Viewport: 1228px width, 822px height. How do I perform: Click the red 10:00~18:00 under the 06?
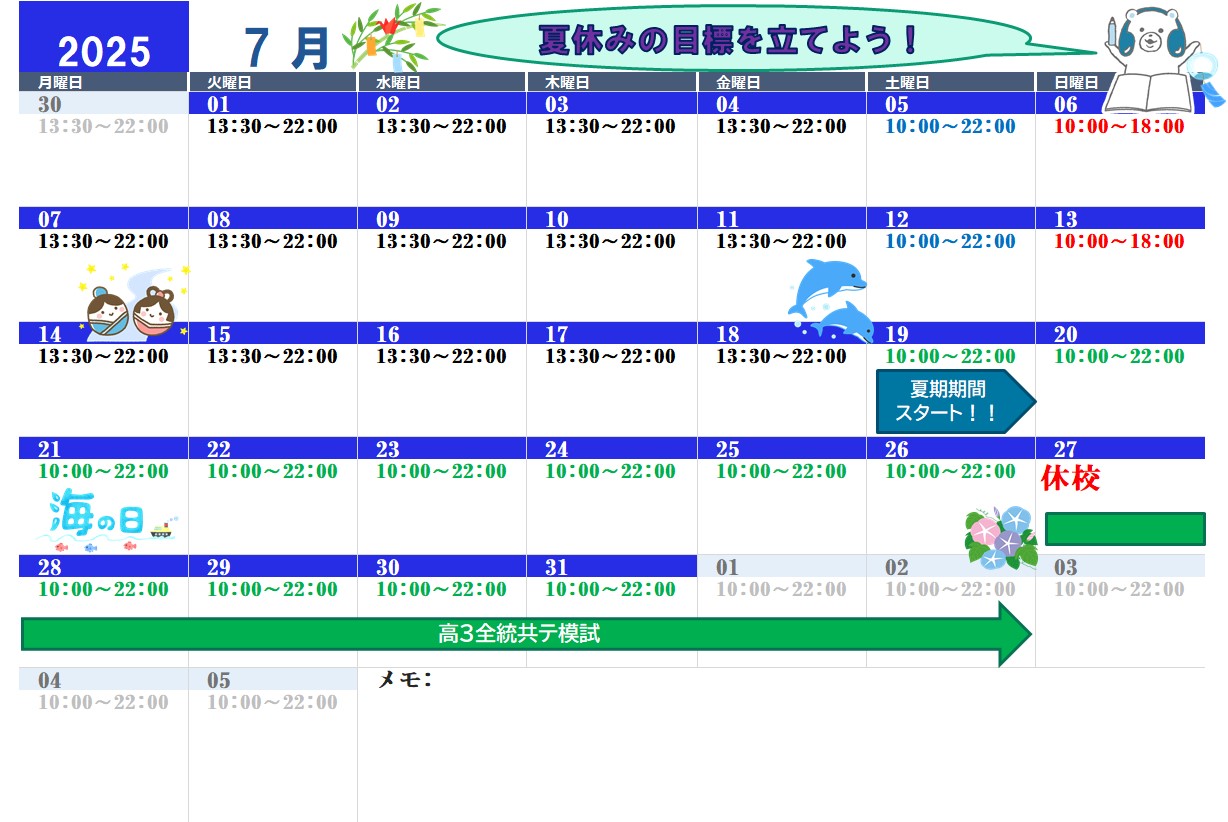coord(1118,127)
